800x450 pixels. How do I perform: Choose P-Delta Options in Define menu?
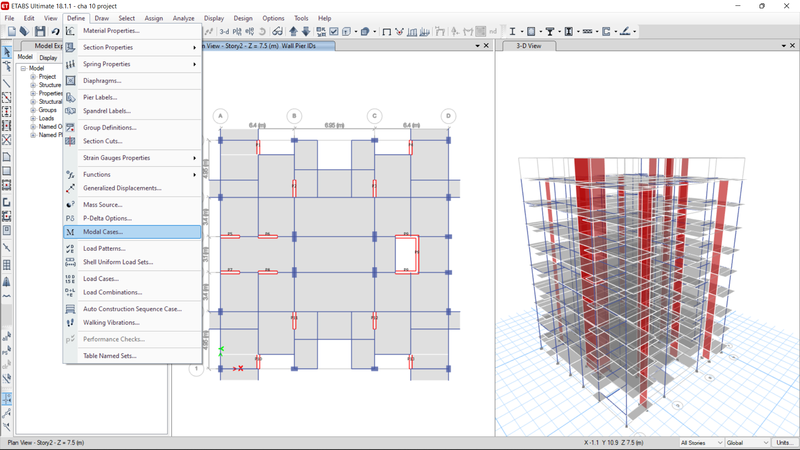click(107, 218)
